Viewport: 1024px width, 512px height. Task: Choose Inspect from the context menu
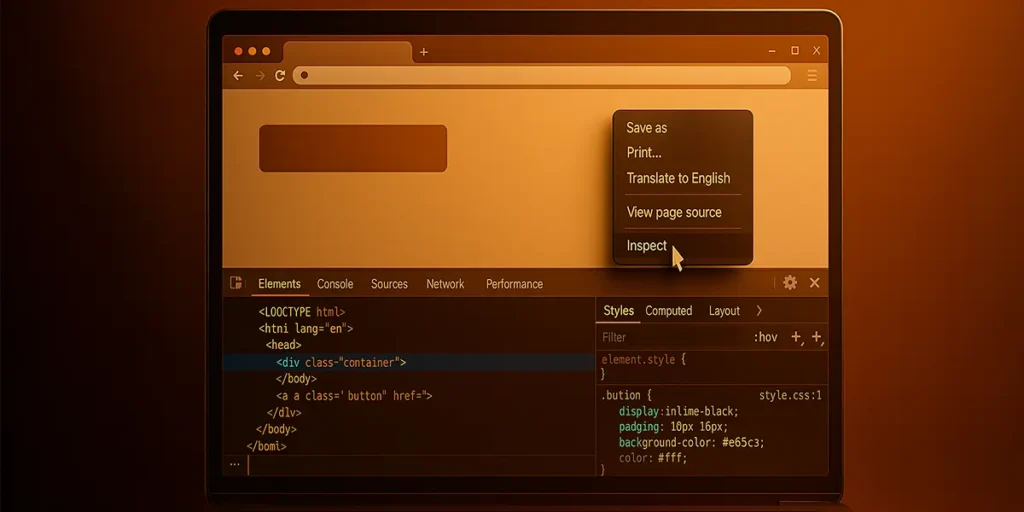[646, 246]
